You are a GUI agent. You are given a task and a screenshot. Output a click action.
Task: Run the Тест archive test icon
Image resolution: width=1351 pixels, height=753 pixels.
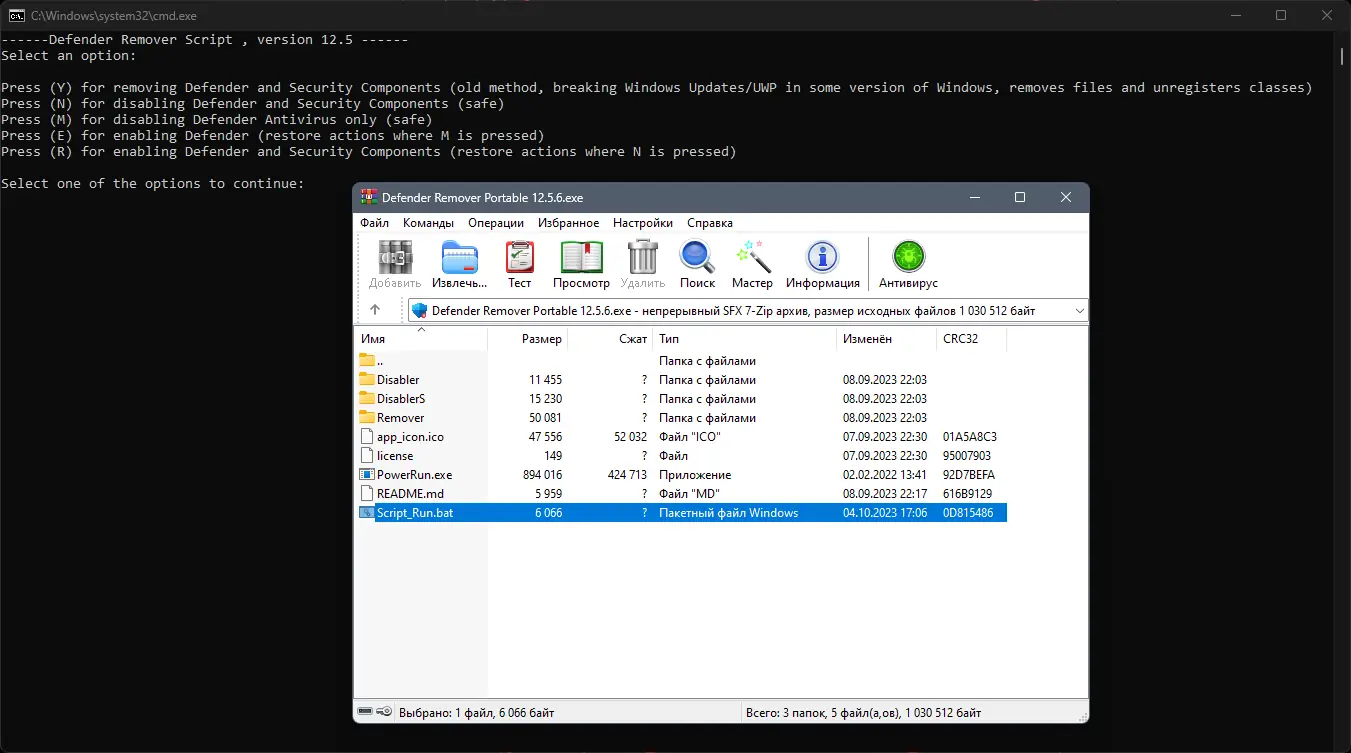point(519,265)
